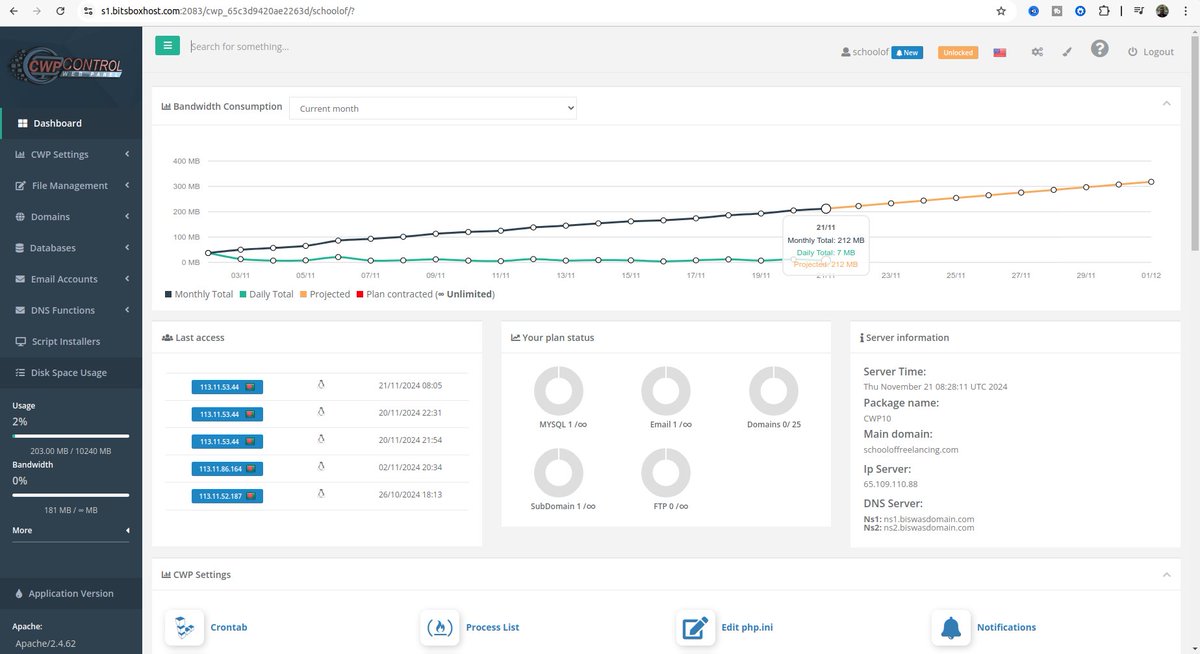Open Application Version in the sidebar
The height and width of the screenshot is (654, 1200).
[x=71, y=593]
